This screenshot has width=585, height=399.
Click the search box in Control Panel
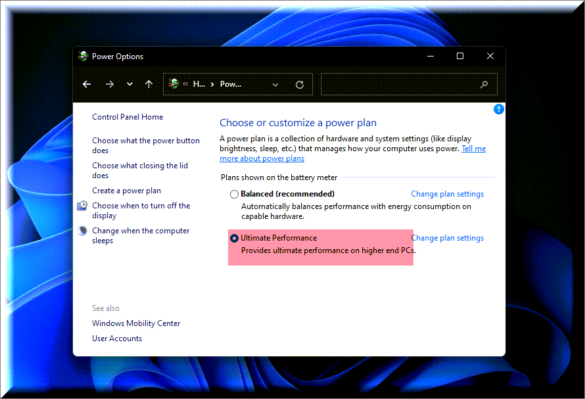tap(409, 84)
